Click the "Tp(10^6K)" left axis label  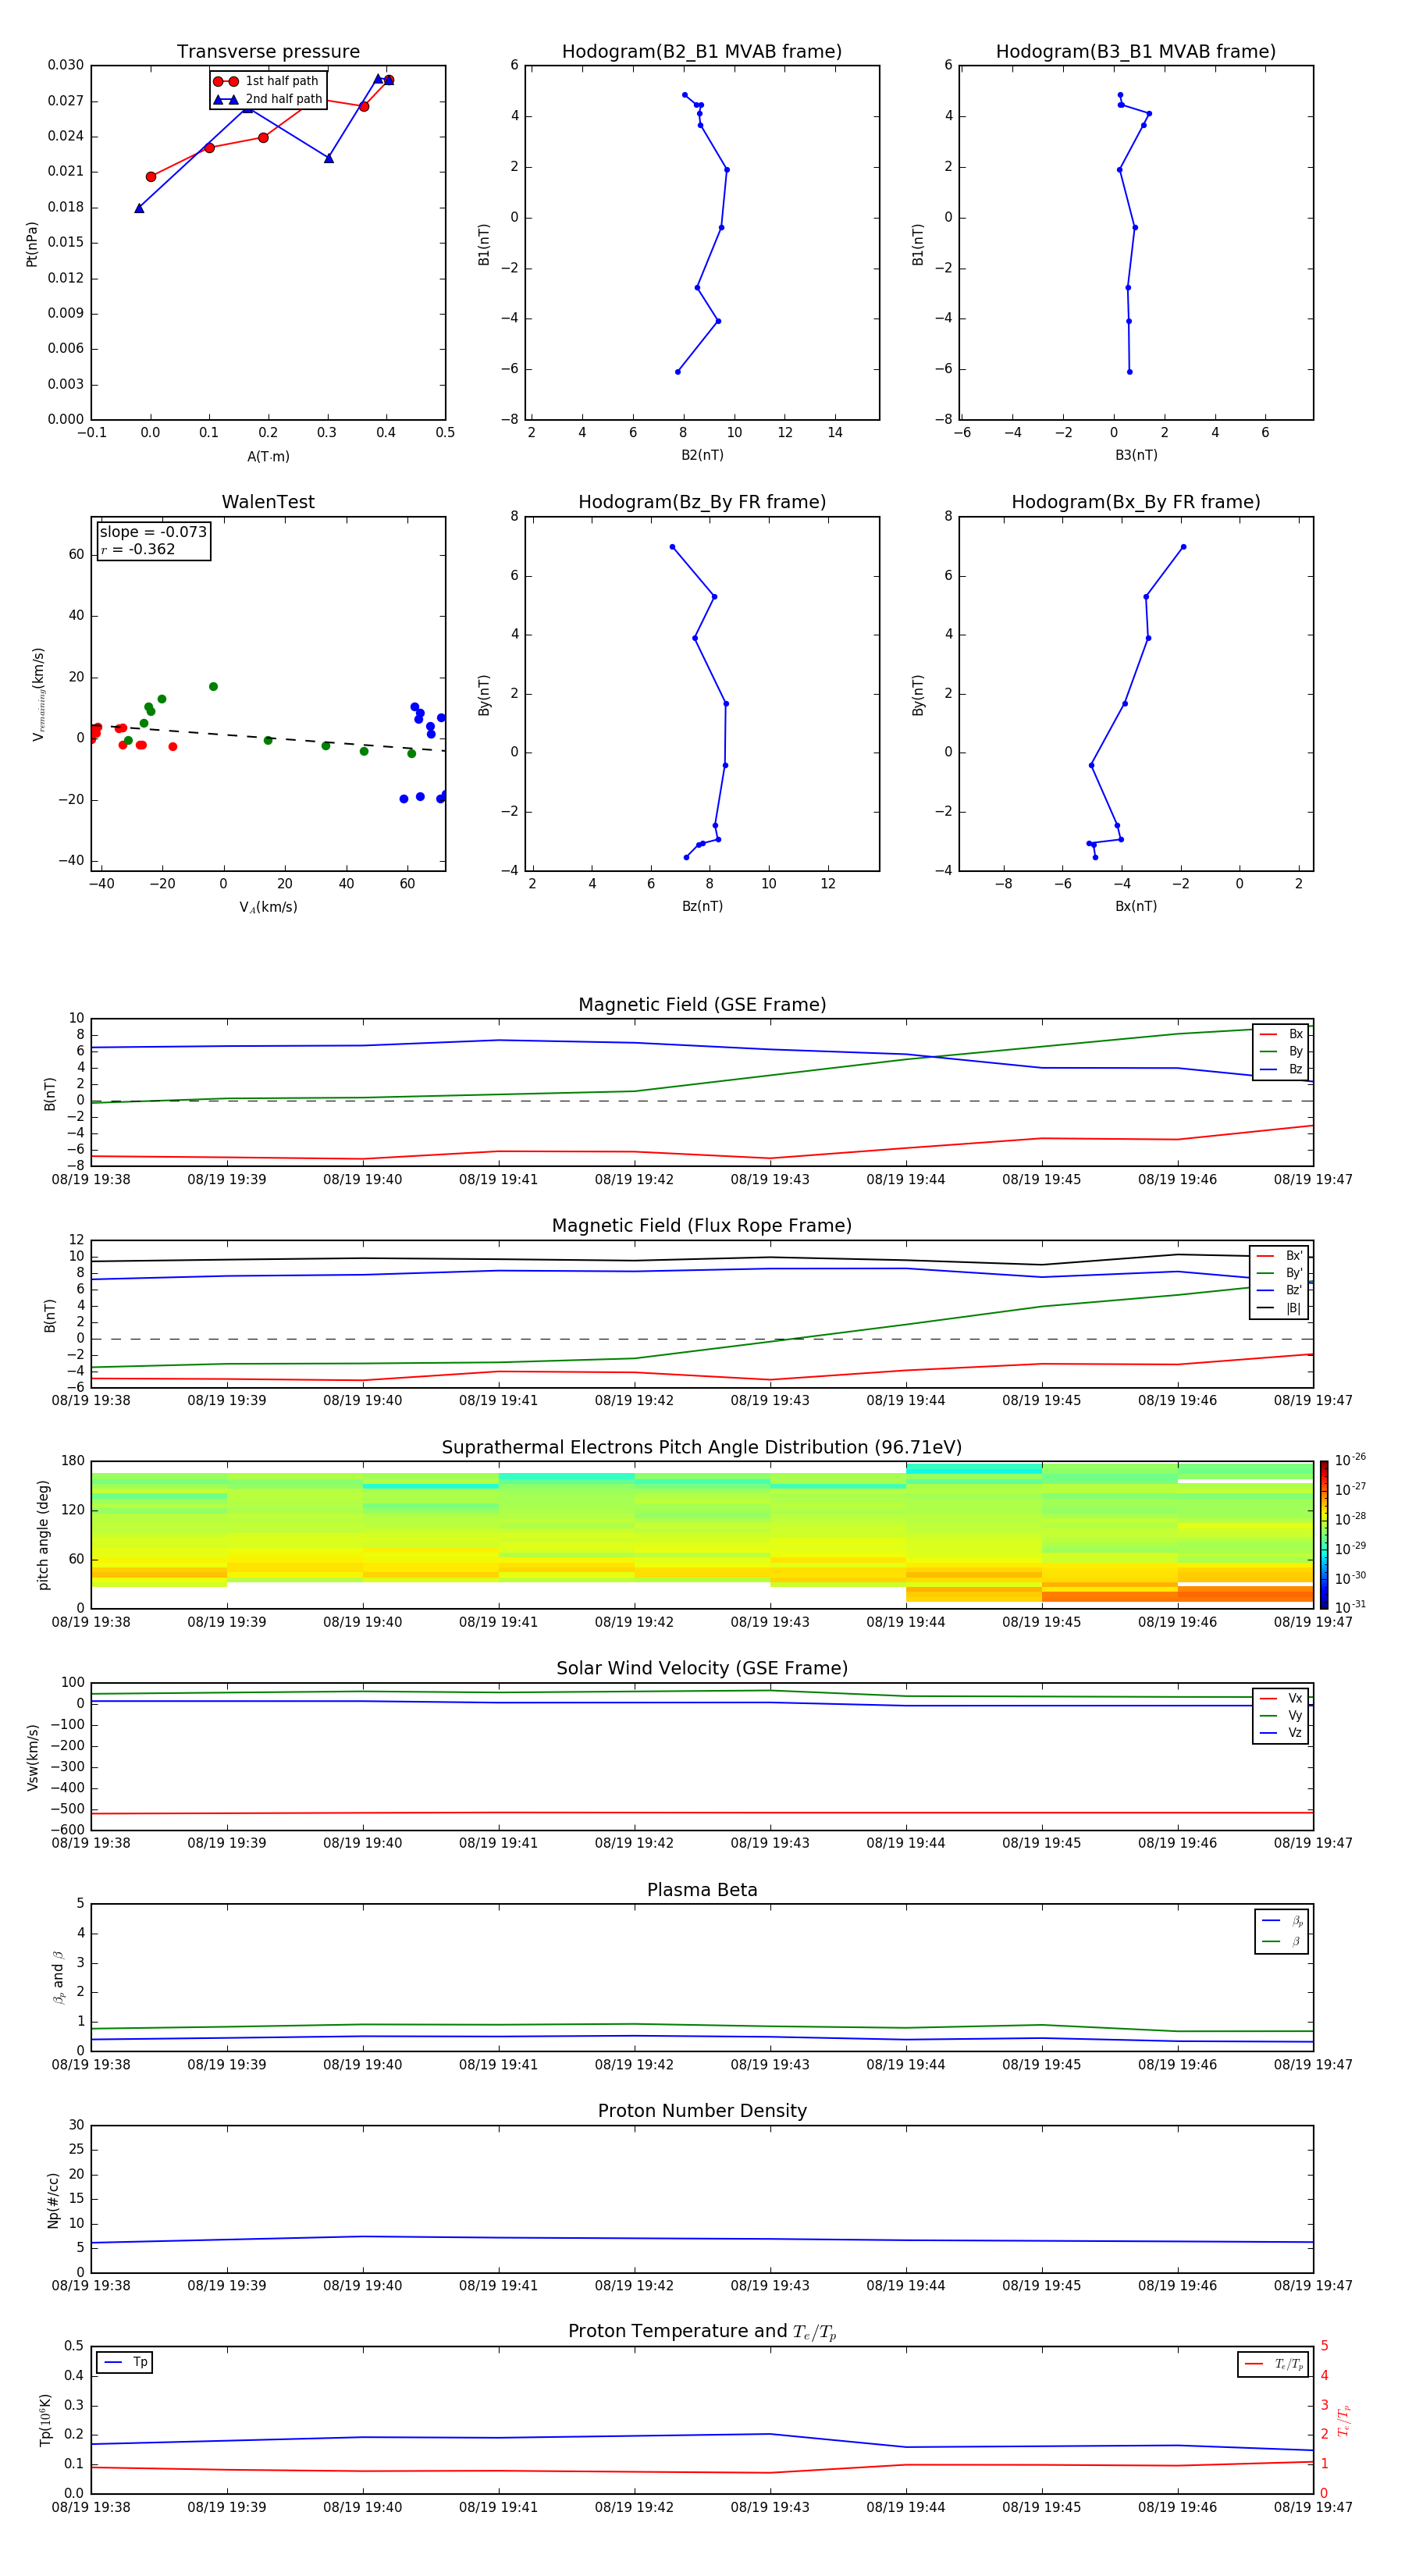(x=45, y=2420)
